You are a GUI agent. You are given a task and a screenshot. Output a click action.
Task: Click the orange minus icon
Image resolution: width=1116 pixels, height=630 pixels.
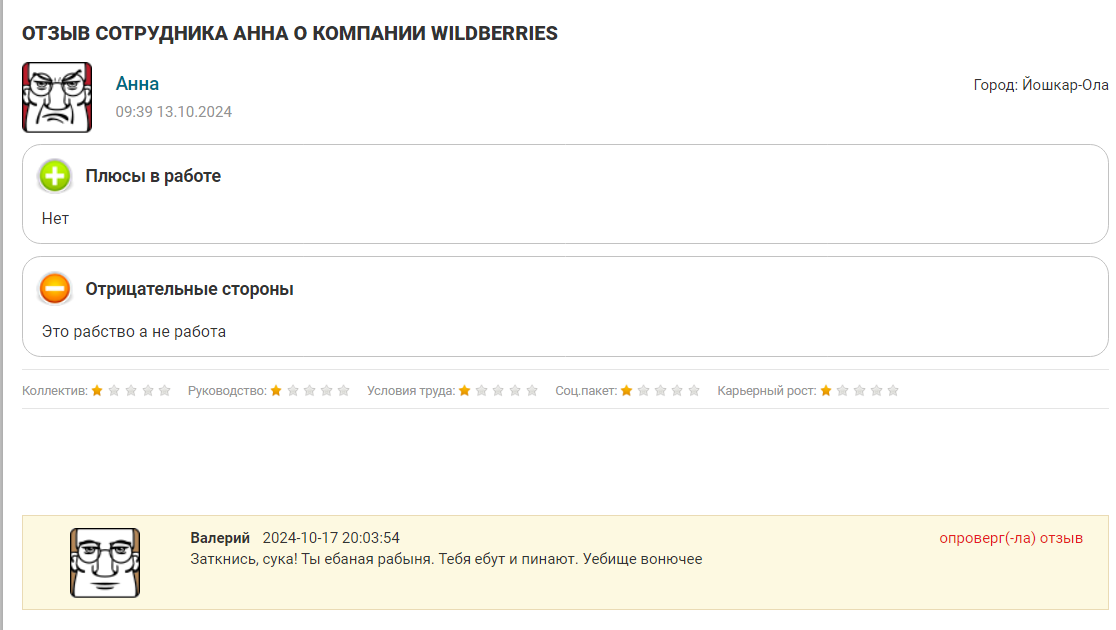pyautogui.click(x=55, y=290)
